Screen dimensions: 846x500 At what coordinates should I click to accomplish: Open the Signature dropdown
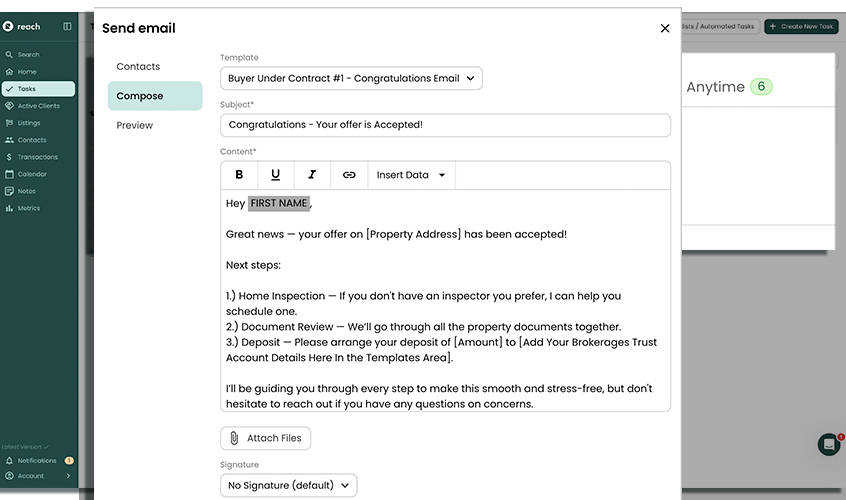(288, 485)
